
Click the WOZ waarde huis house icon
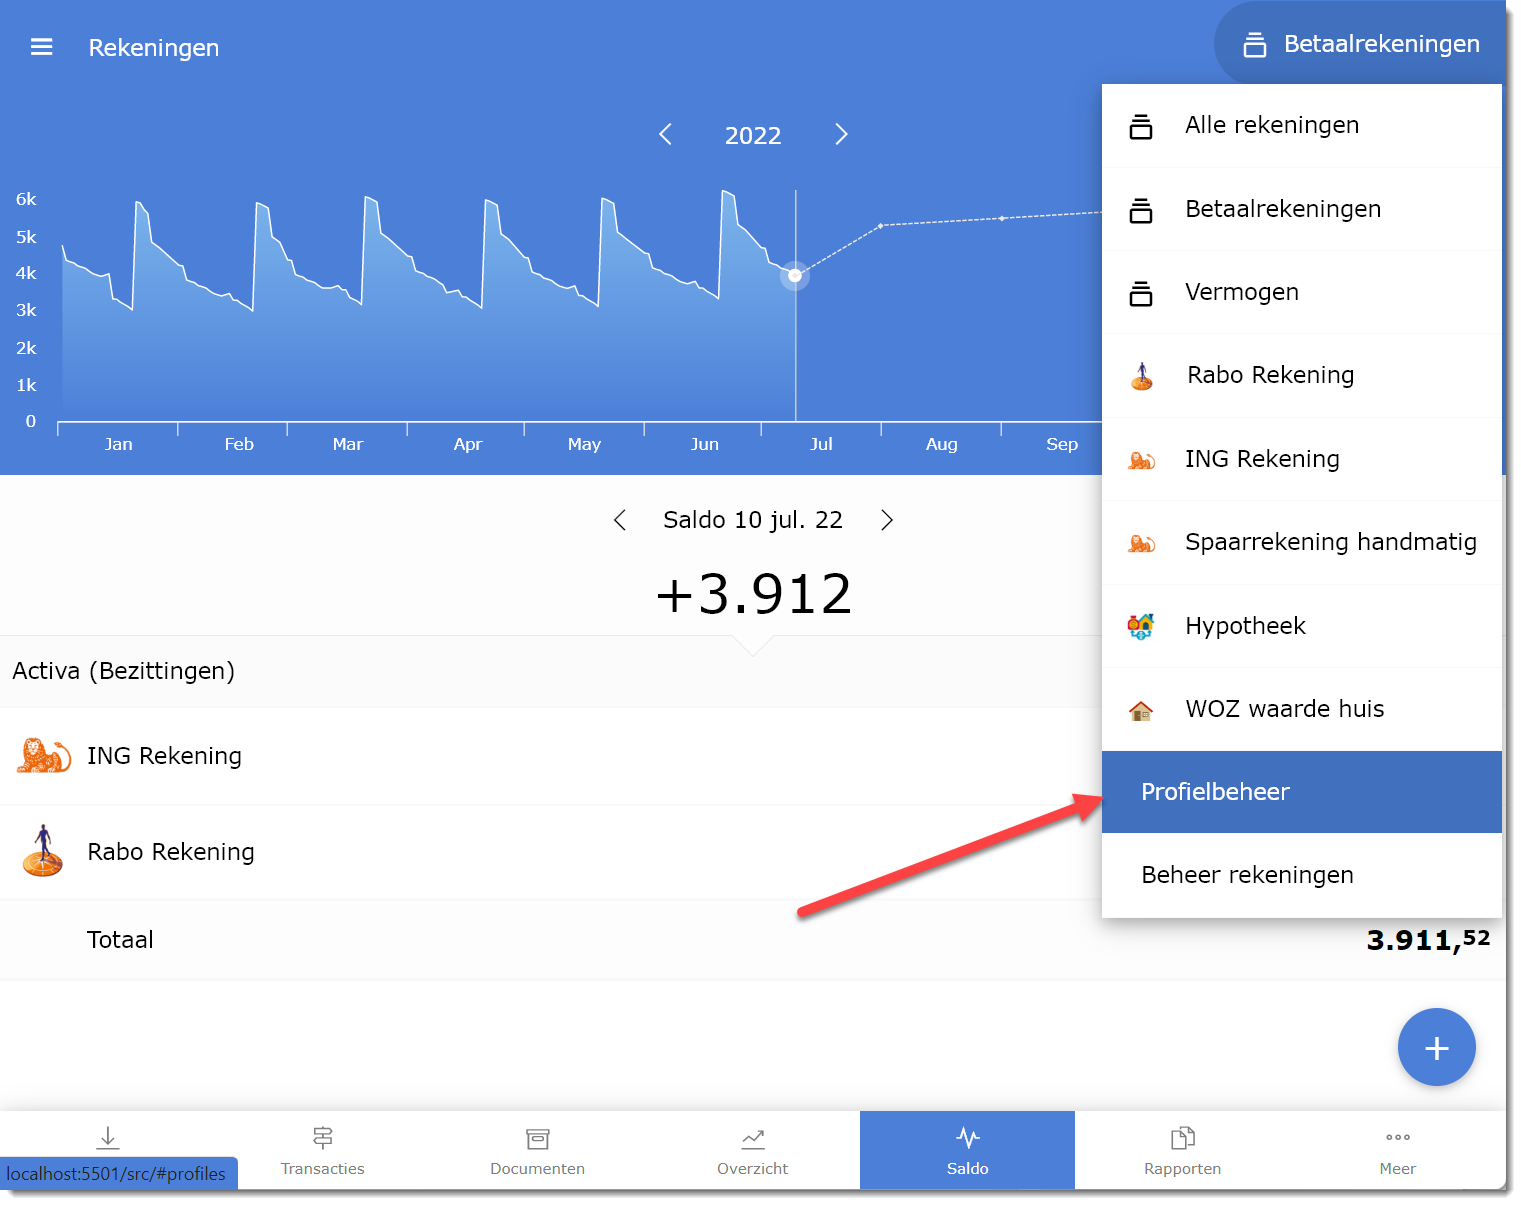[1141, 710]
